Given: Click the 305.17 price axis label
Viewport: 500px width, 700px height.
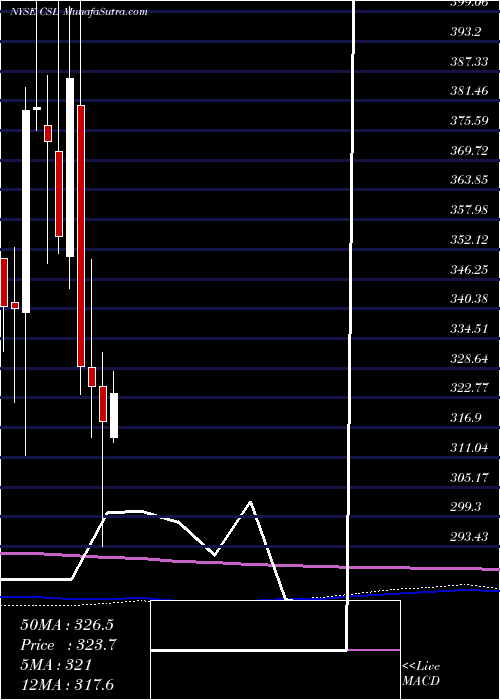Looking at the screenshot, I should pos(469,477).
